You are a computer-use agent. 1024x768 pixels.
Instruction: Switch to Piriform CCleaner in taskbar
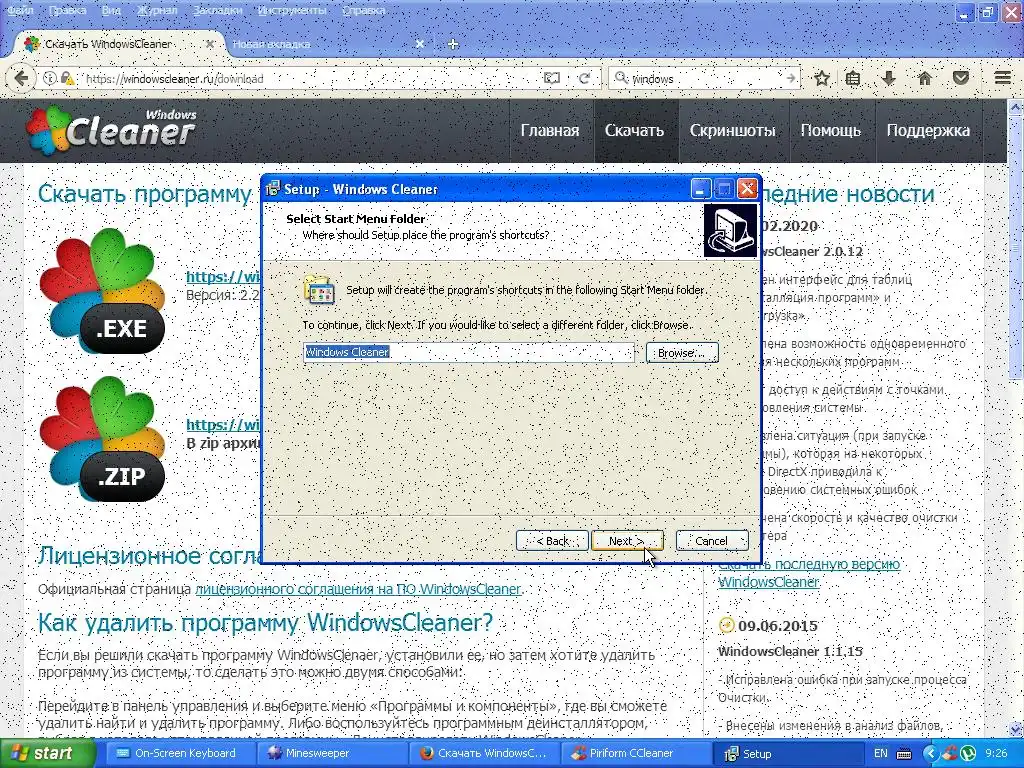(637, 754)
